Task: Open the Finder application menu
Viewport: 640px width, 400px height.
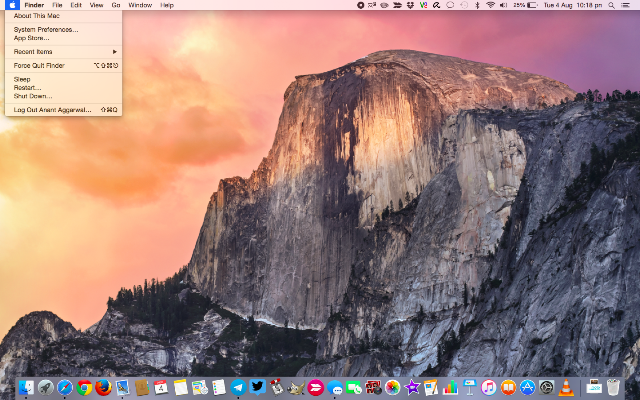Action: pyautogui.click(x=34, y=5)
